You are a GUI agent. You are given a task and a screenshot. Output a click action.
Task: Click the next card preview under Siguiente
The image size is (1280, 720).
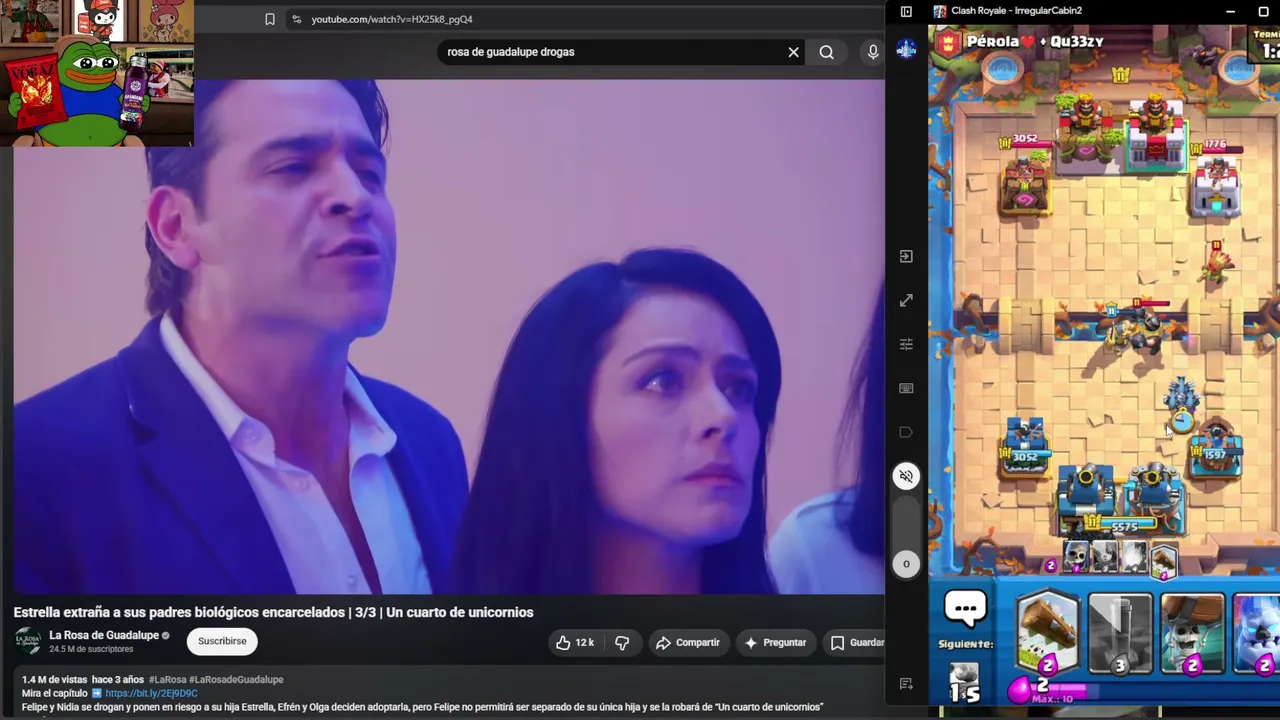pyautogui.click(x=965, y=682)
